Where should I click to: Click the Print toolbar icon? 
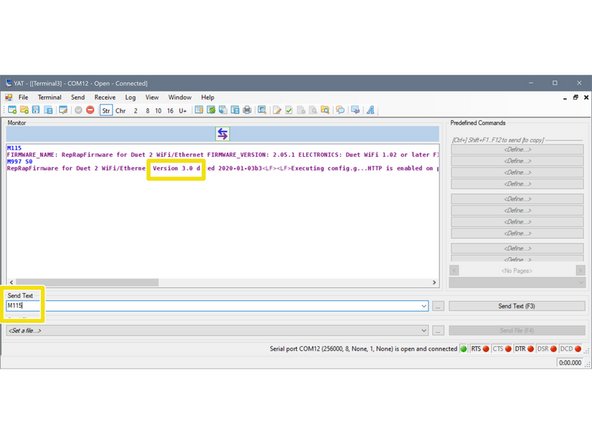pyautogui.click(x=247, y=110)
